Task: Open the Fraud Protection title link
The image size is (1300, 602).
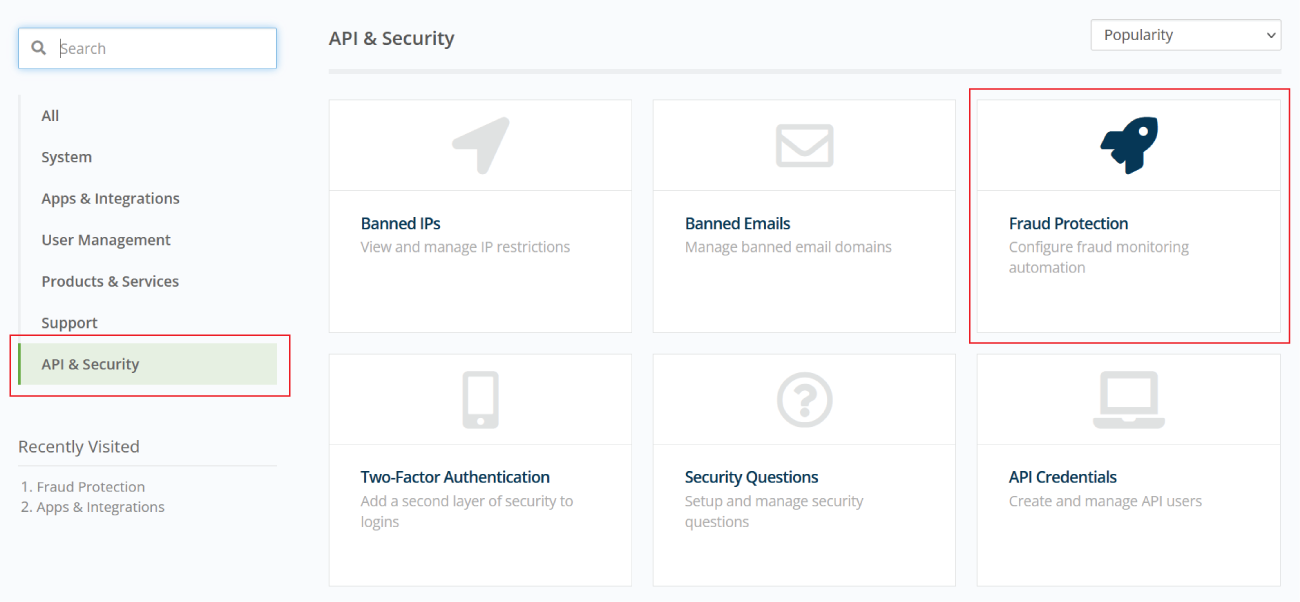Action: [1068, 223]
